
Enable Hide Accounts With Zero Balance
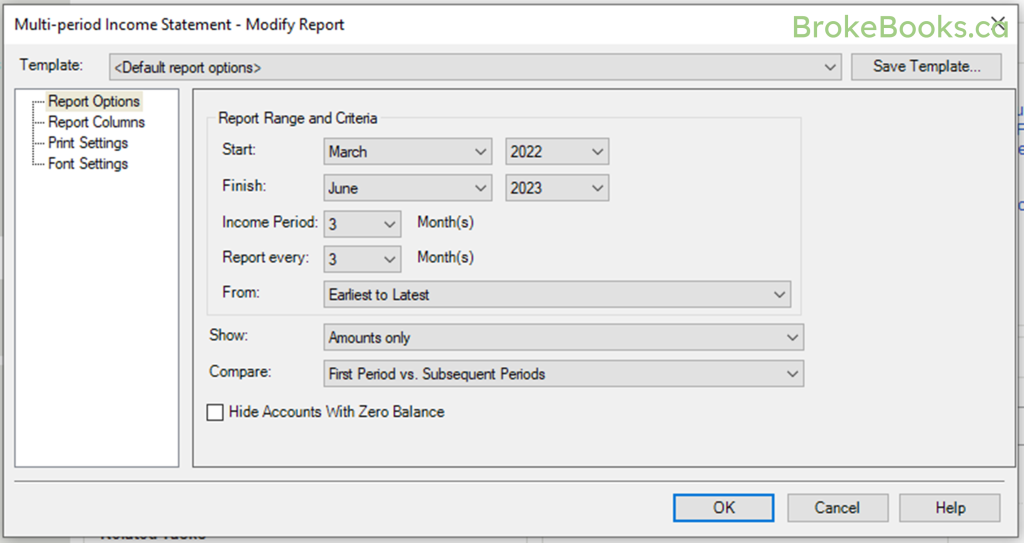click(x=215, y=412)
